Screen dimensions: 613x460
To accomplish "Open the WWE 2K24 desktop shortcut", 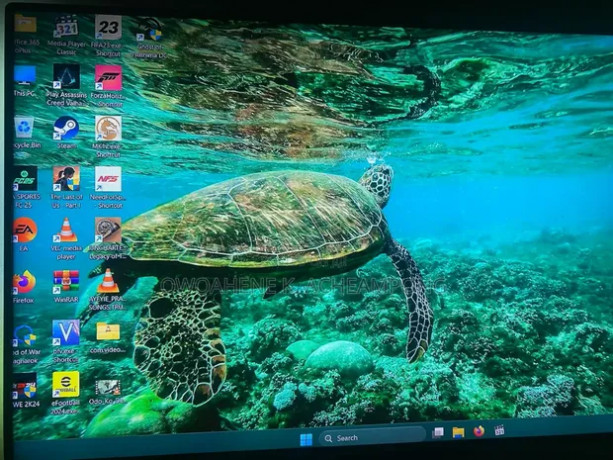I will [24, 385].
